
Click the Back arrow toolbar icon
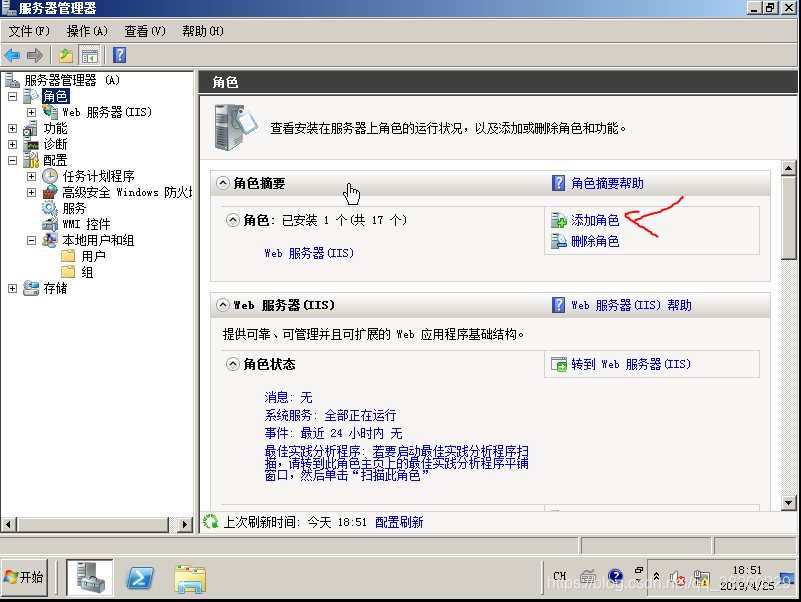(x=12, y=55)
